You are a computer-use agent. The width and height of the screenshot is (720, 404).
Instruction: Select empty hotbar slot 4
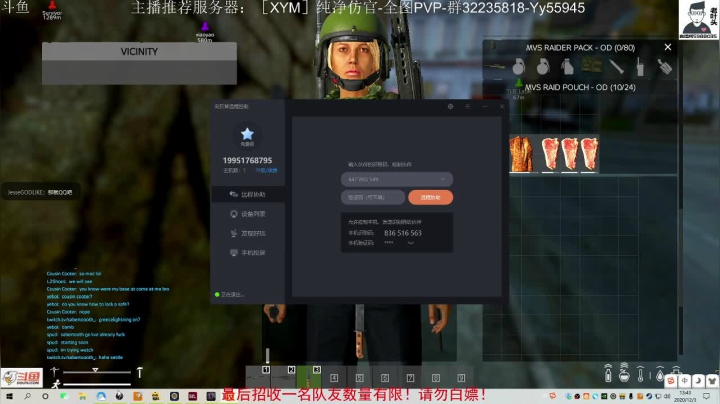(334, 378)
